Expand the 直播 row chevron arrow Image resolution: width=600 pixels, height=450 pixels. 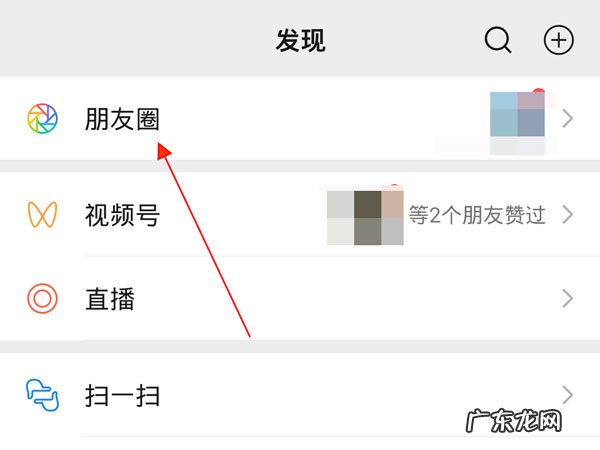click(568, 298)
